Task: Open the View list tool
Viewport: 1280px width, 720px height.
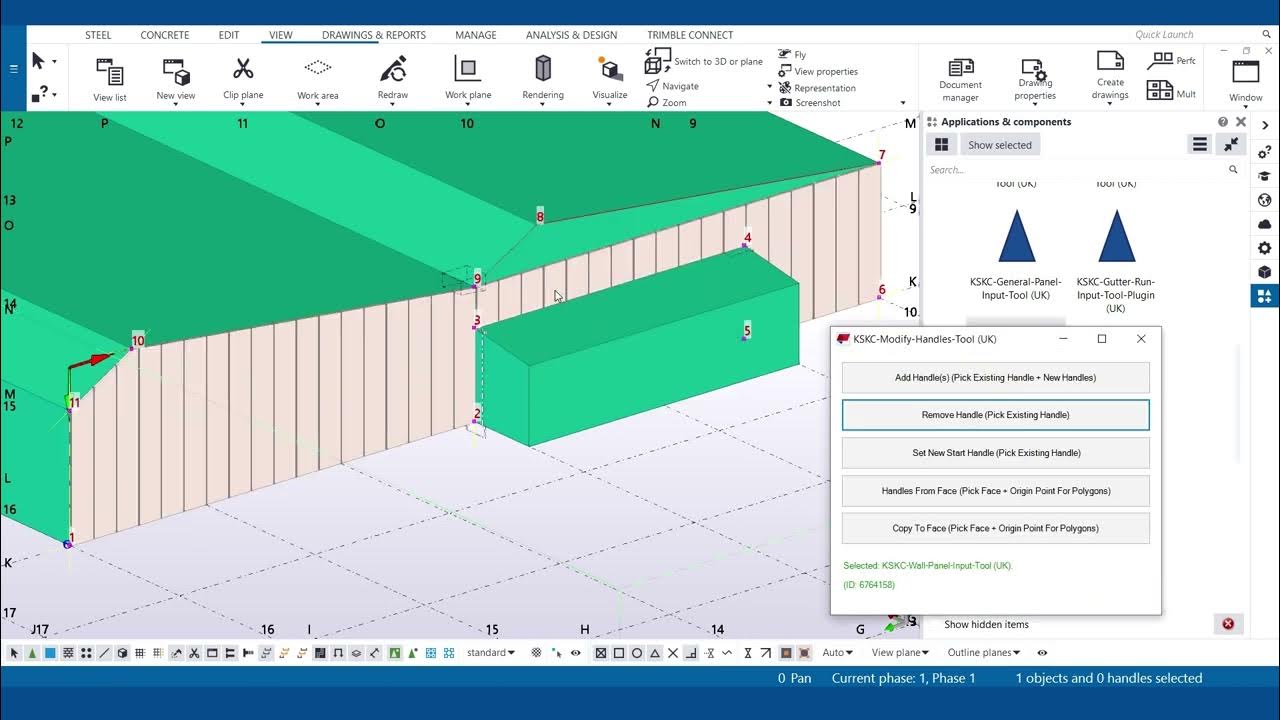Action: [x=110, y=80]
